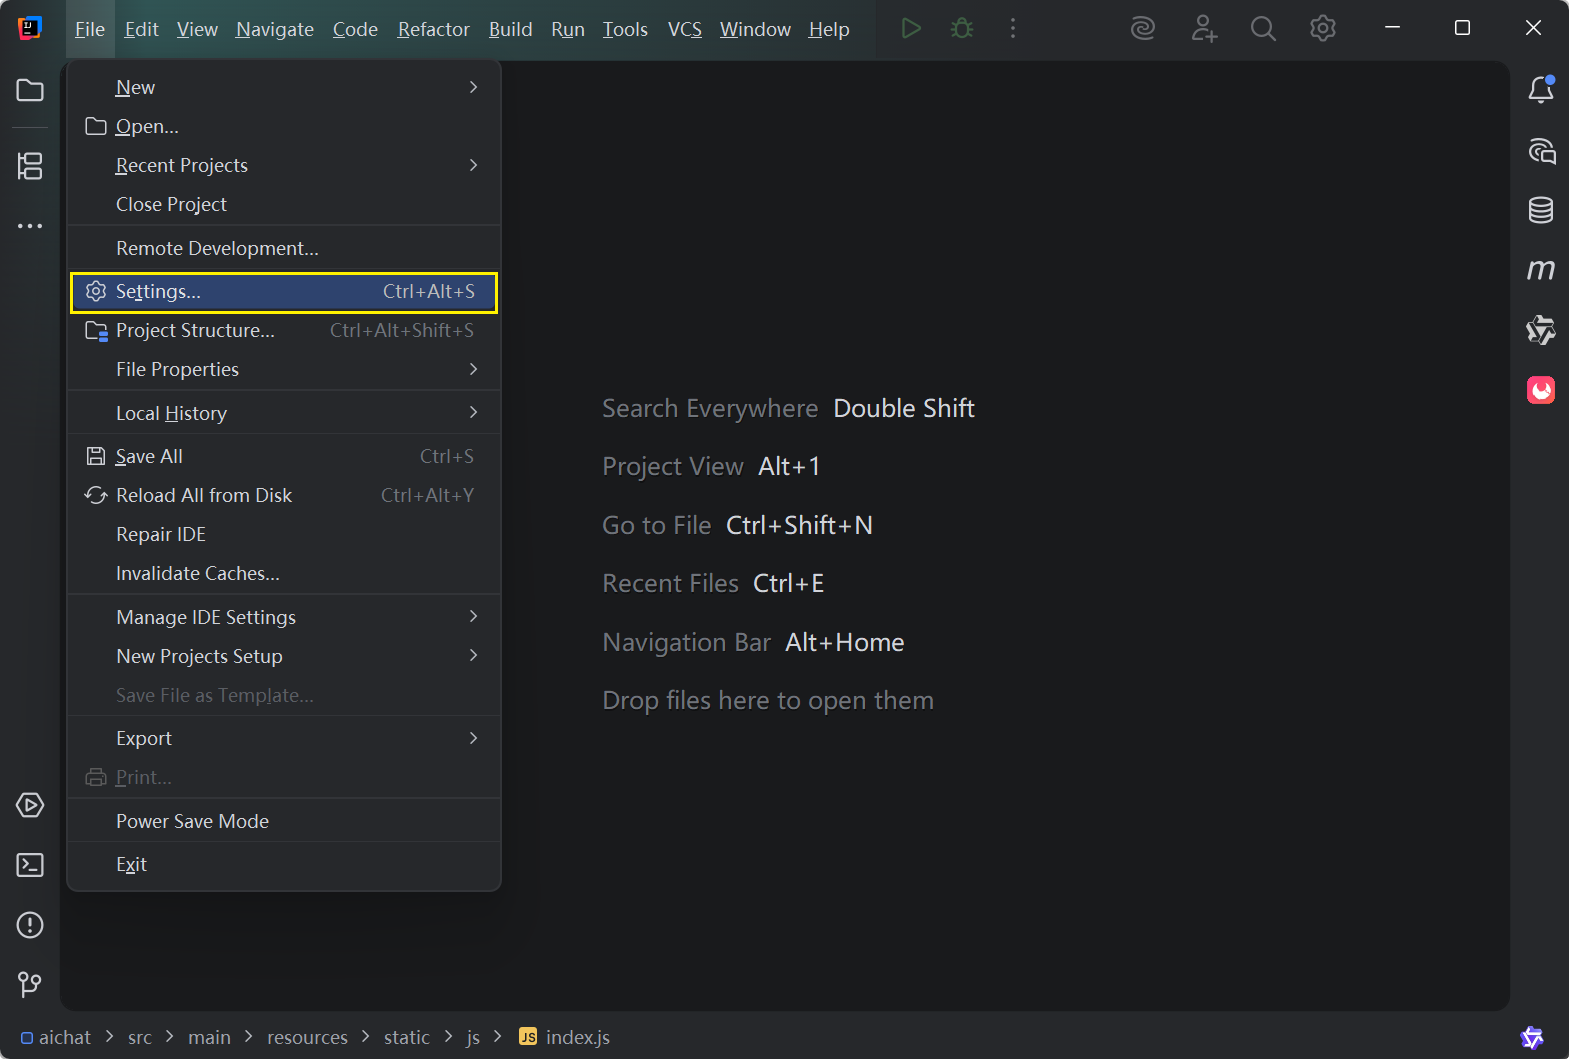1569x1059 pixels.
Task: Open the Refactor menu in menu bar
Action: (433, 29)
